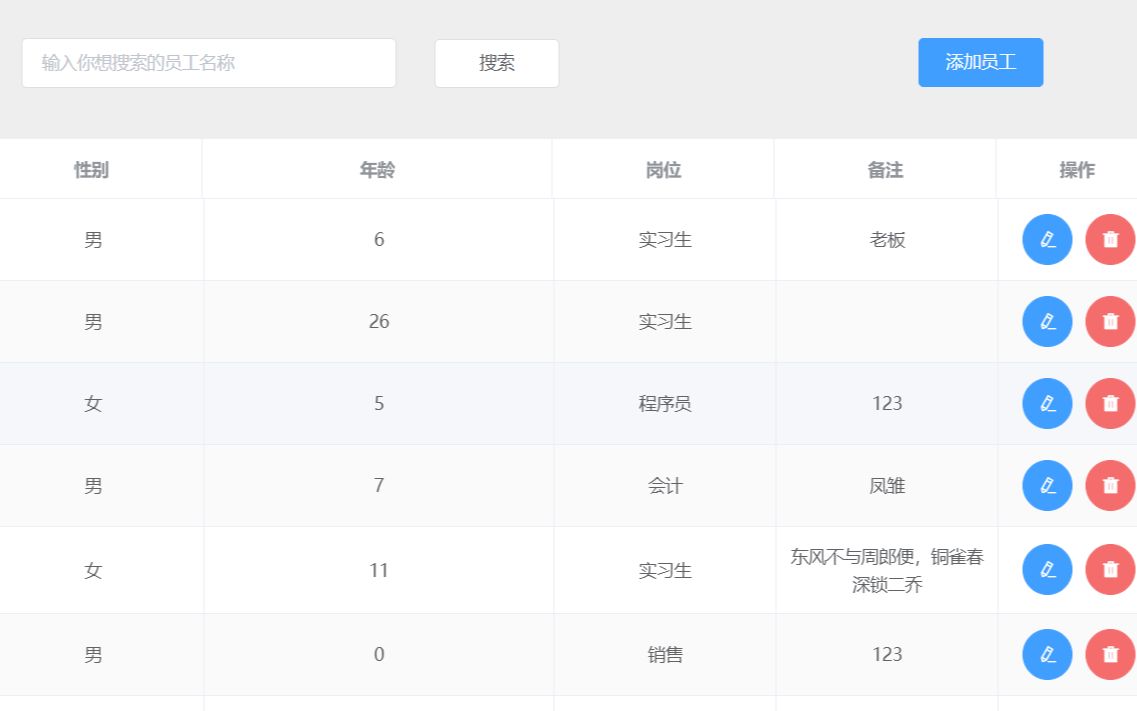
Task: Edit the 会计 employee aged 7
Action: point(1047,485)
